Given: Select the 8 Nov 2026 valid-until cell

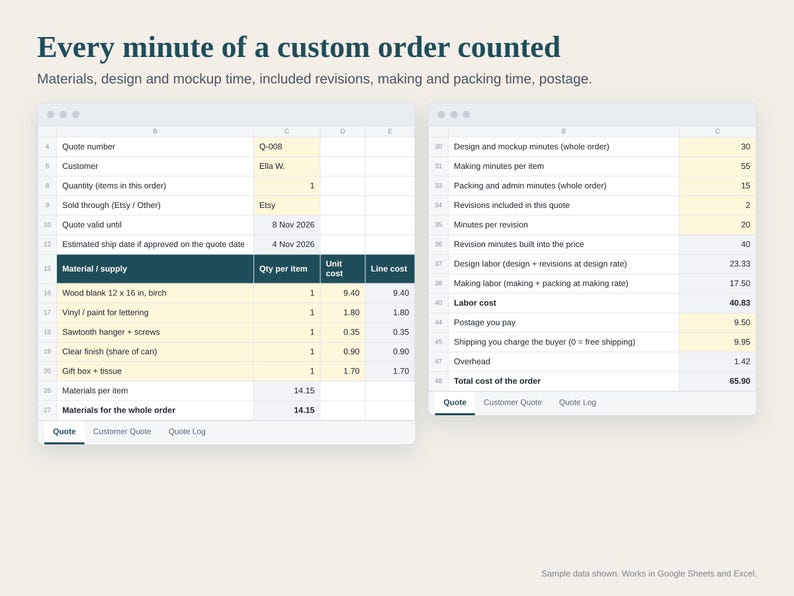Looking at the screenshot, I should point(287,225).
